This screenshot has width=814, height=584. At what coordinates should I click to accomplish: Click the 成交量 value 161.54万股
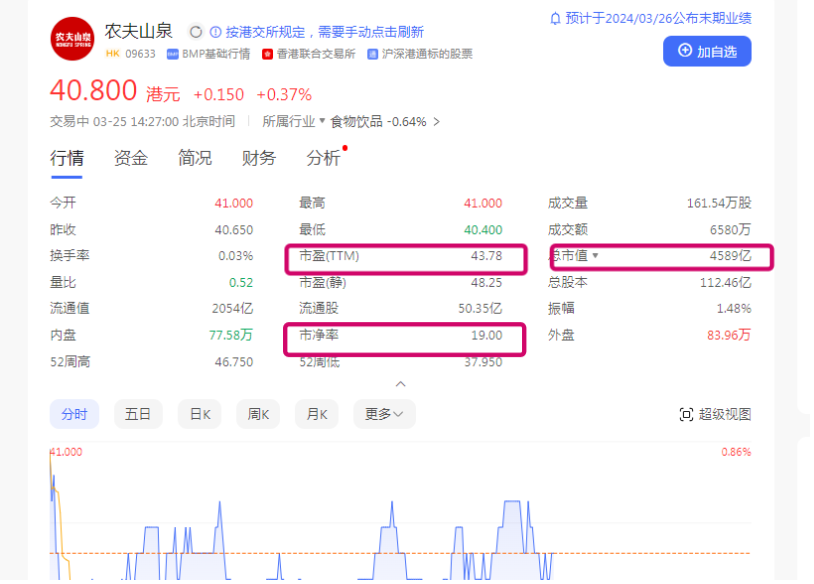click(x=719, y=203)
